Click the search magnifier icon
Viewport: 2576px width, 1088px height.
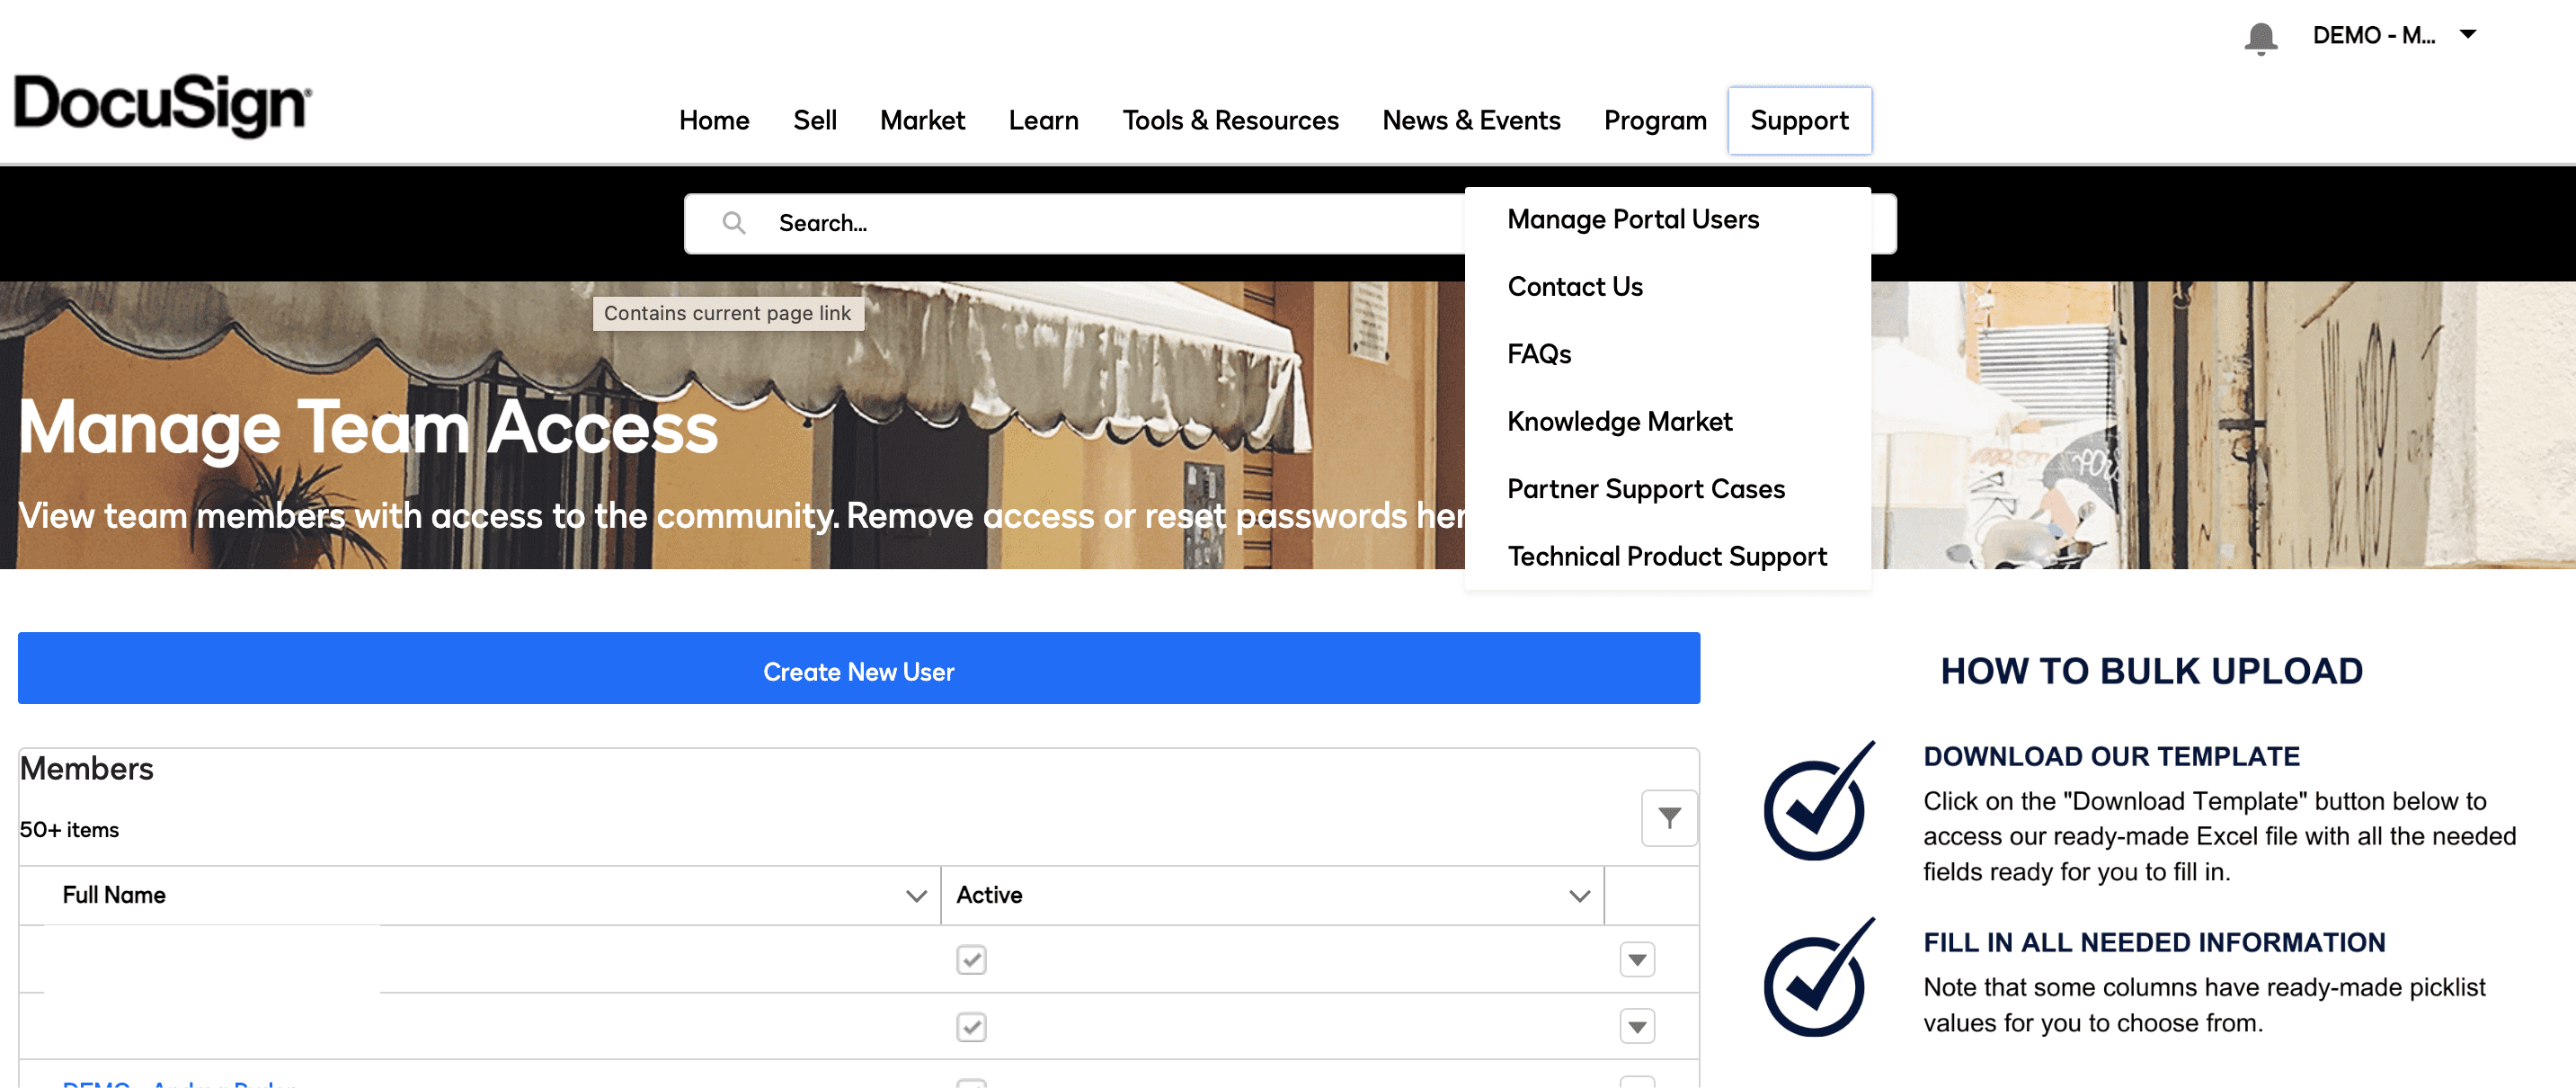coord(734,223)
